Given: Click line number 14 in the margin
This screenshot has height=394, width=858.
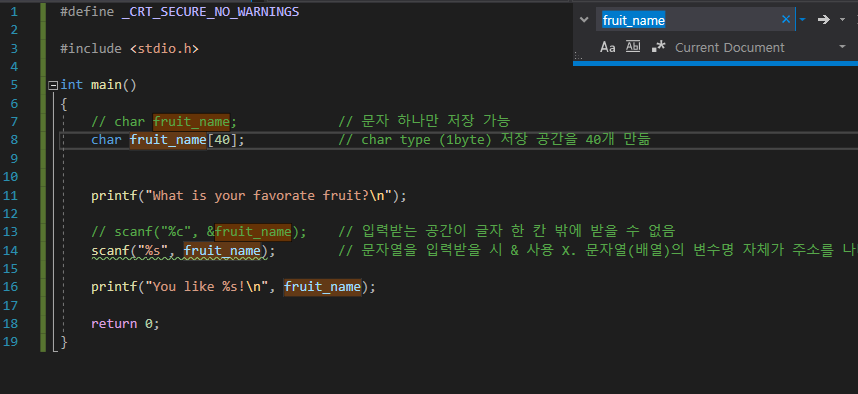Looking at the screenshot, I should (10, 250).
